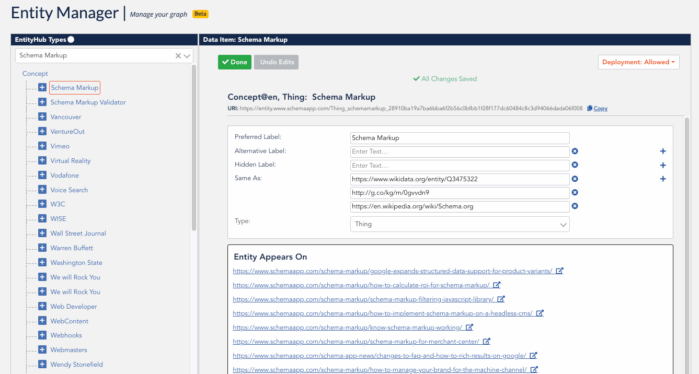Click plus icon beside Web Developer
This screenshot has height=374, width=699.
point(42,306)
